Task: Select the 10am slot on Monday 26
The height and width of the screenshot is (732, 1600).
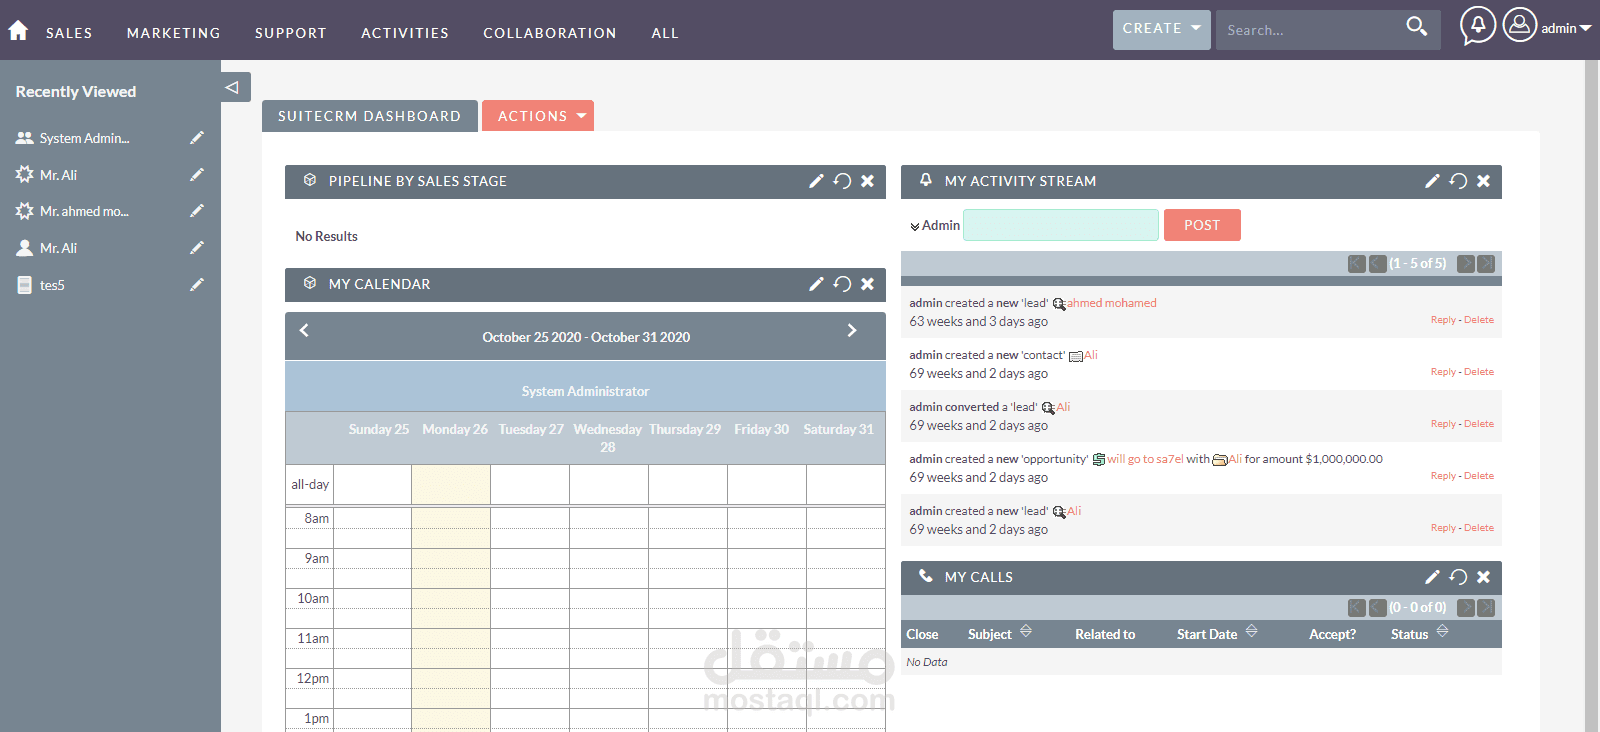Action: click(x=451, y=598)
